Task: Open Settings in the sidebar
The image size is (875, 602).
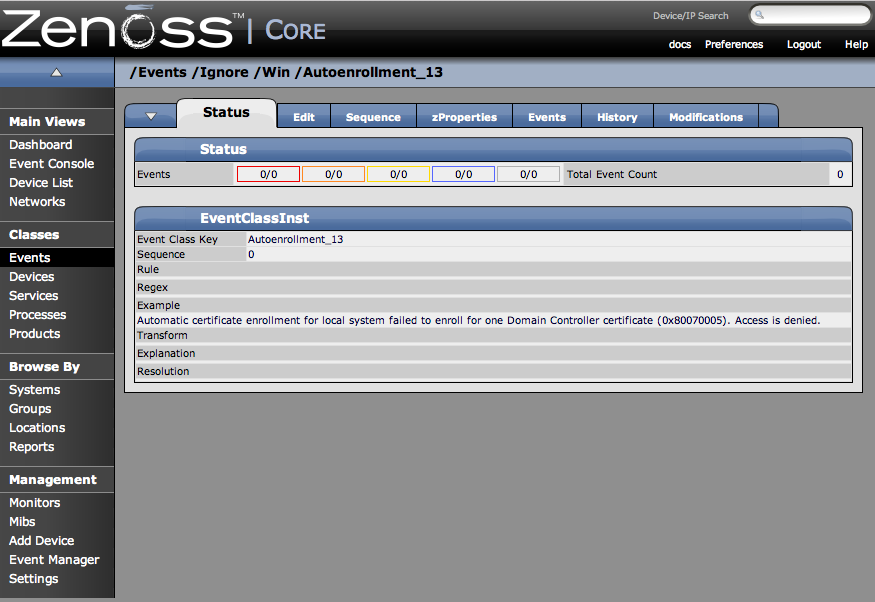Action: (33, 579)
